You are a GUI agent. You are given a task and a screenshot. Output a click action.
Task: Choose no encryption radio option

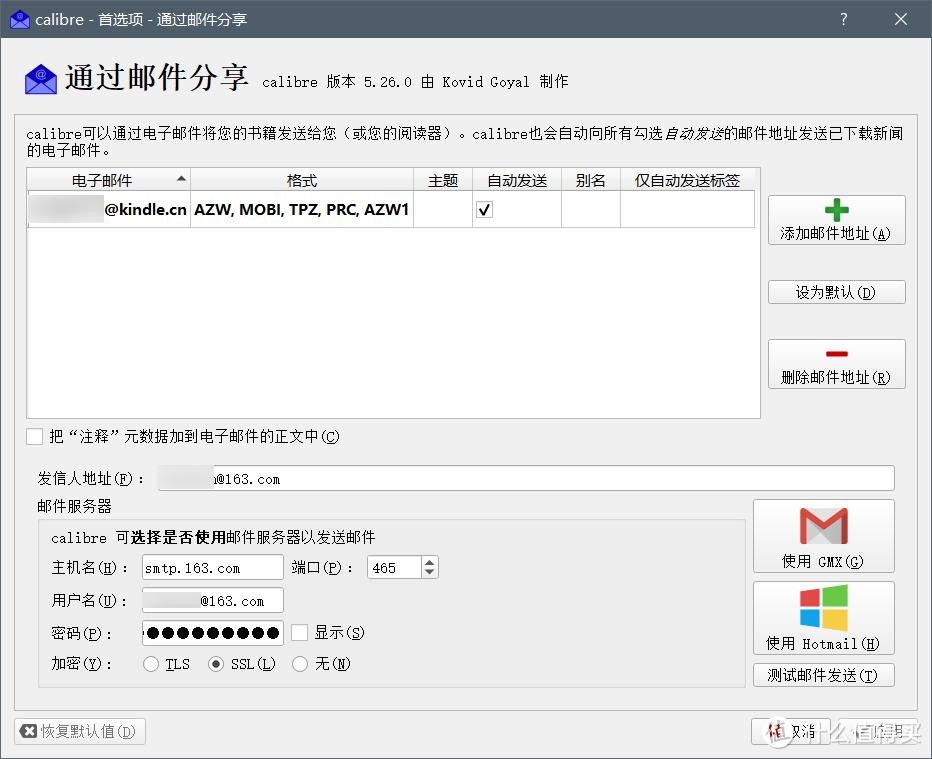tap(299, 664)
